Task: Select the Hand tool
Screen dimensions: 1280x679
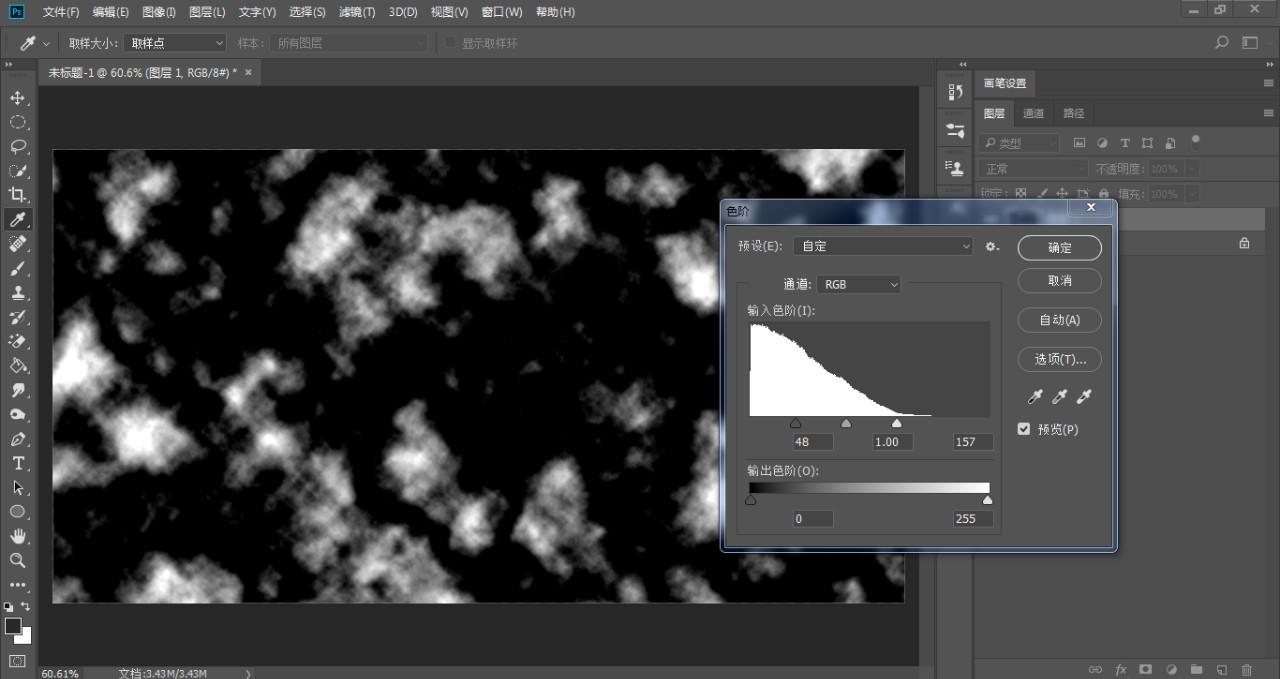Action: pyautogui.click(x=18, y=536)
